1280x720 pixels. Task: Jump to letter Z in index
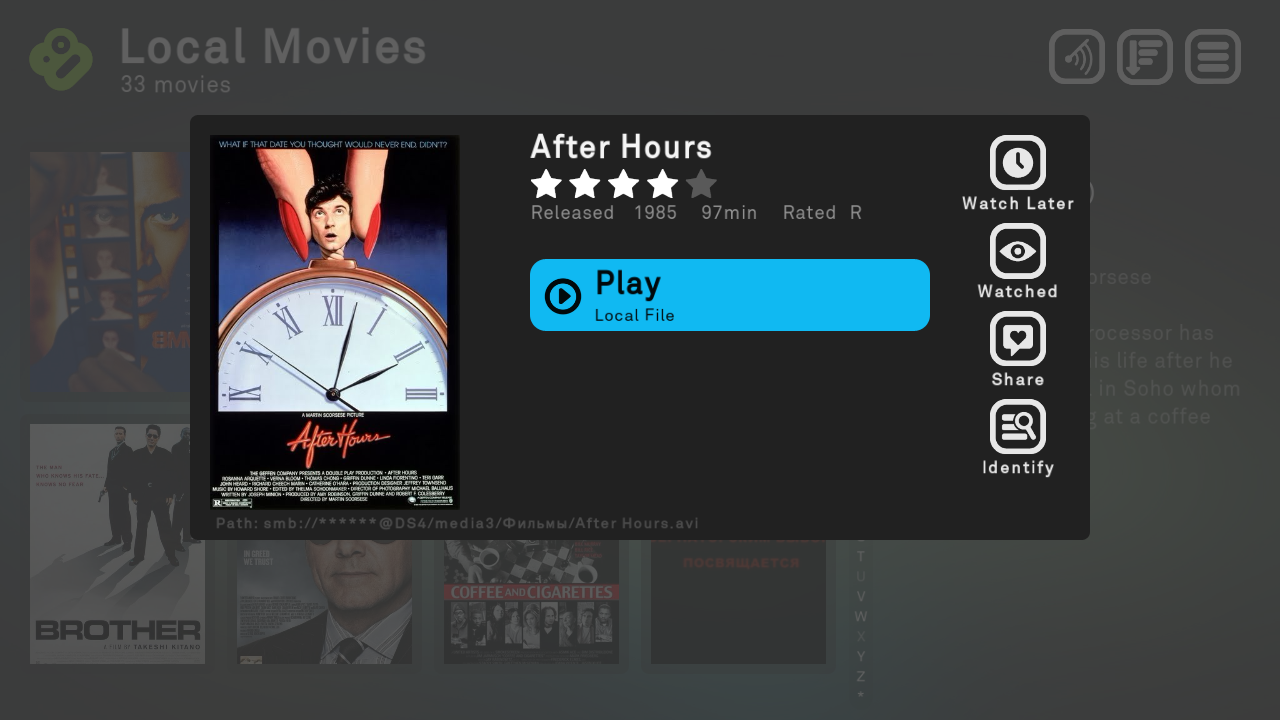(861, 676)
